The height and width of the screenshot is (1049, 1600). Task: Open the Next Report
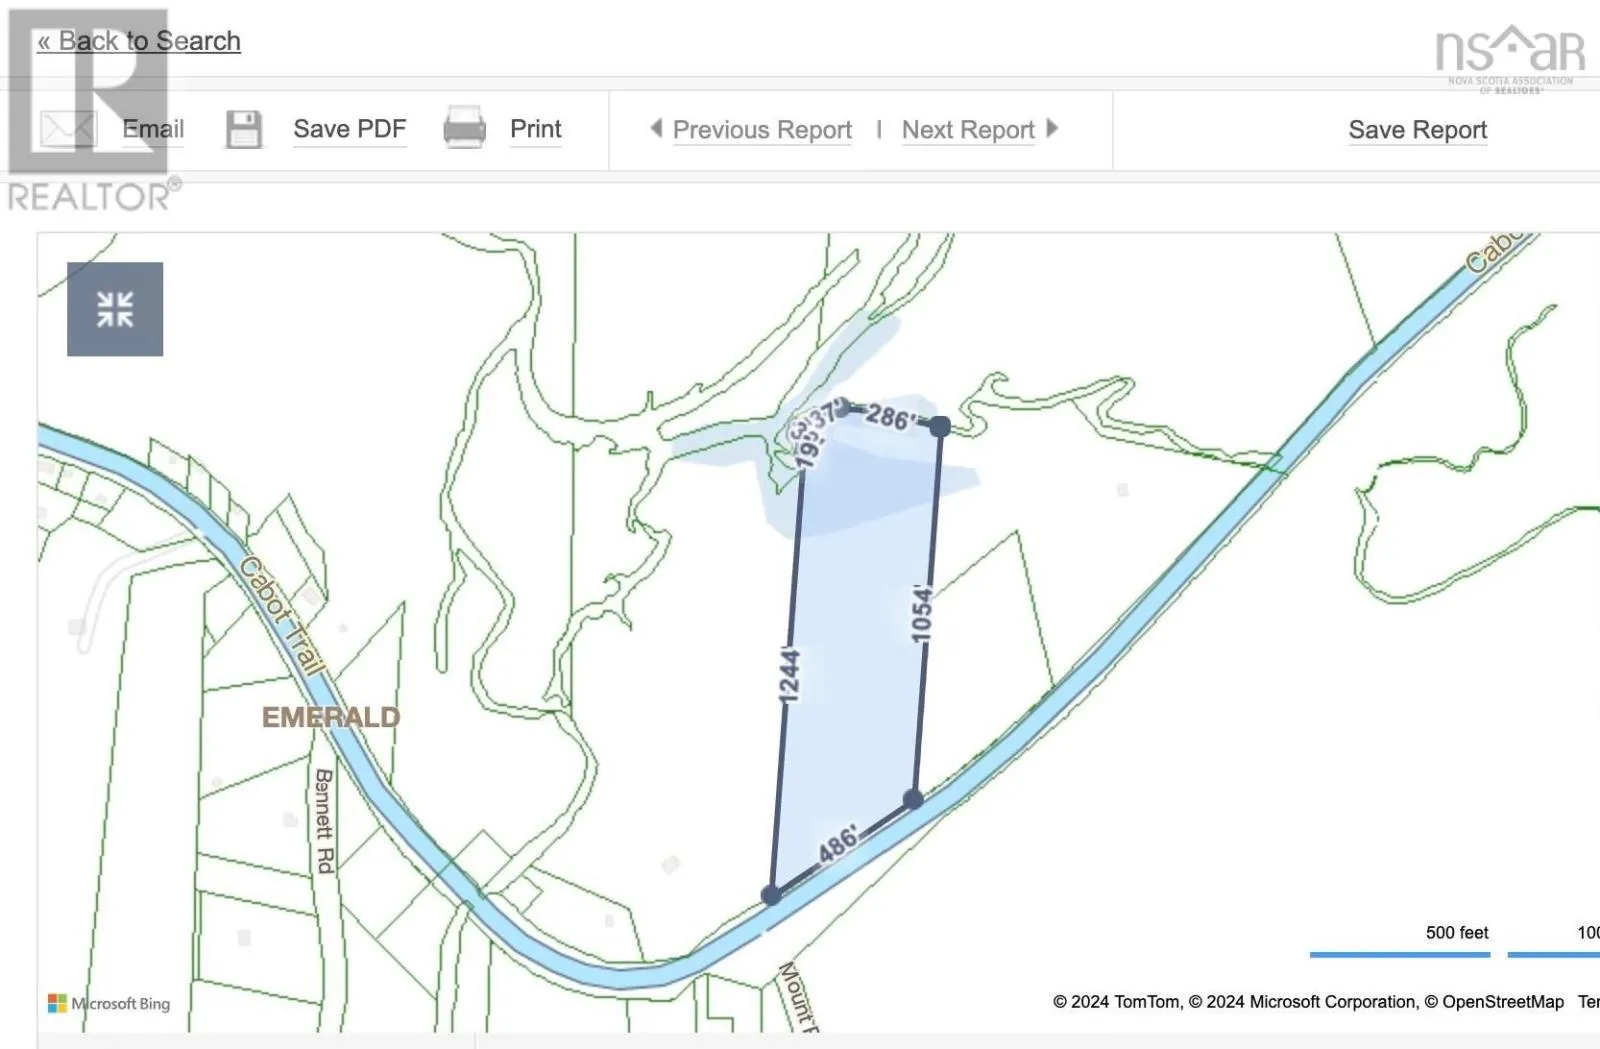coord(967,130)
